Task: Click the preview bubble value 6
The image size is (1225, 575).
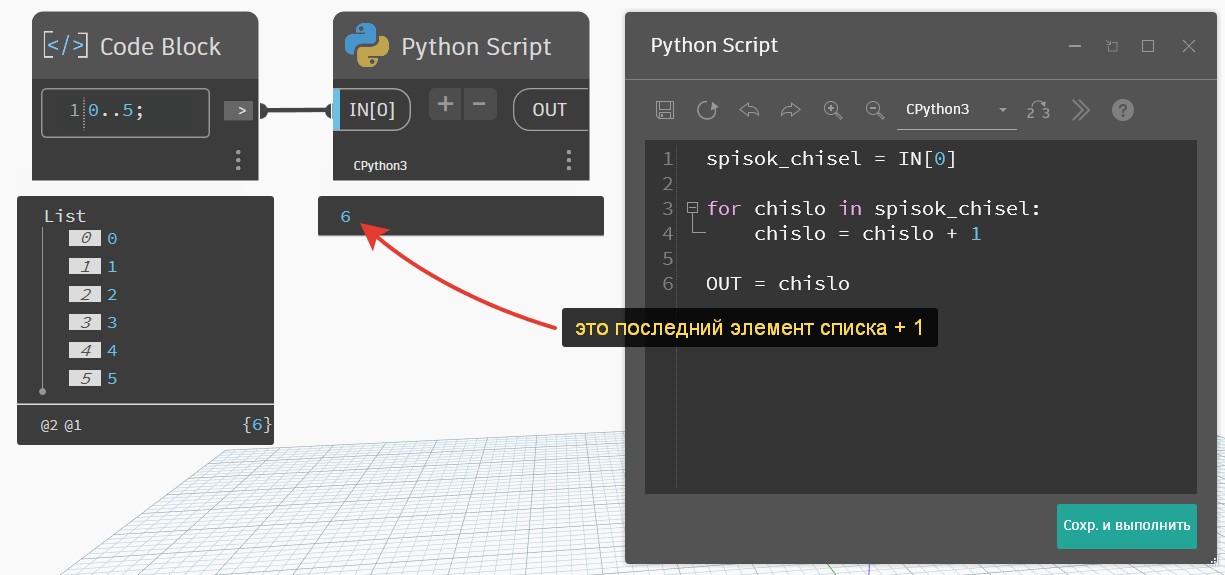Action: click(346, 216)
